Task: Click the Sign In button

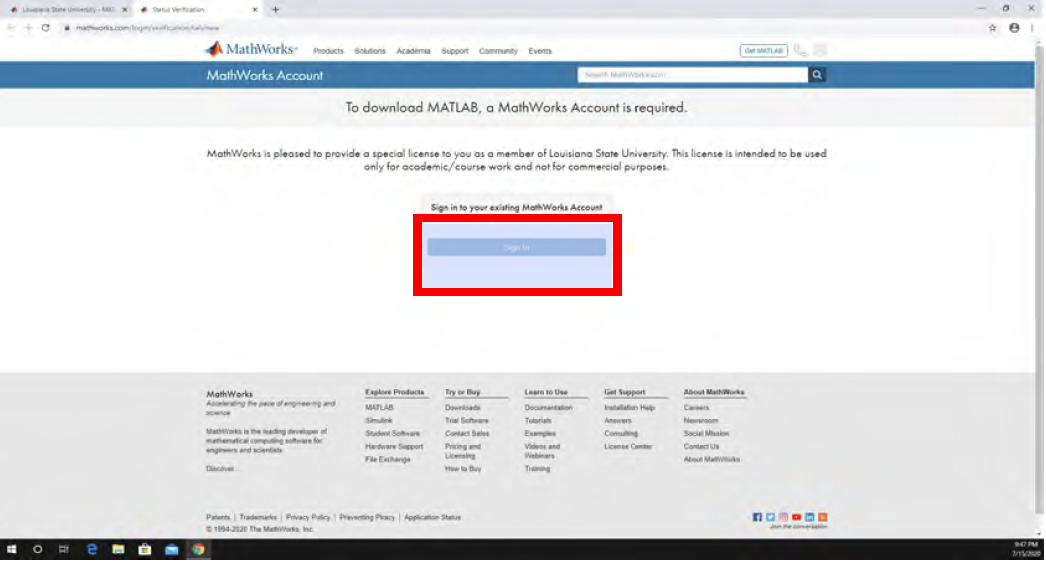Action: [516, 247]
